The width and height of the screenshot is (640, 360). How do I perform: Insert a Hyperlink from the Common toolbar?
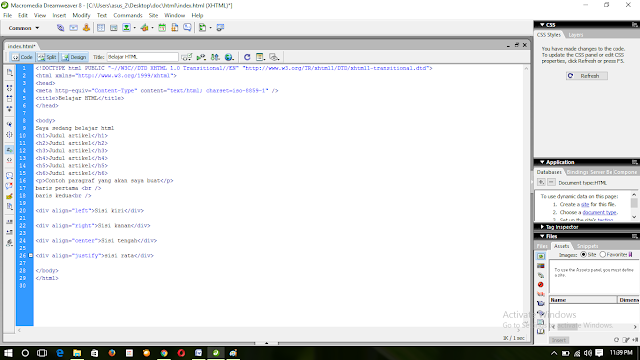coord(60,28)
